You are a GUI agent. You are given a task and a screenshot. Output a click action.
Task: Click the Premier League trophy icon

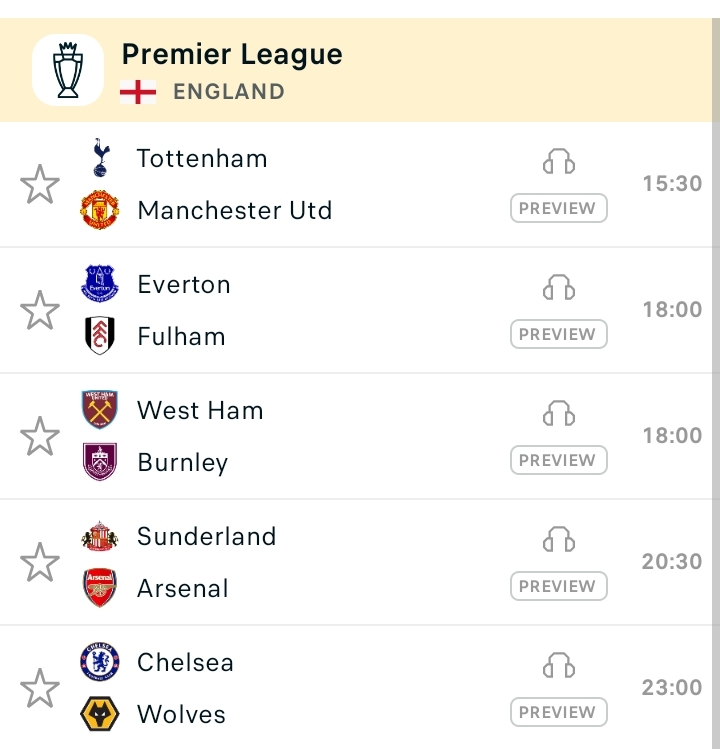tap(68, 70)
